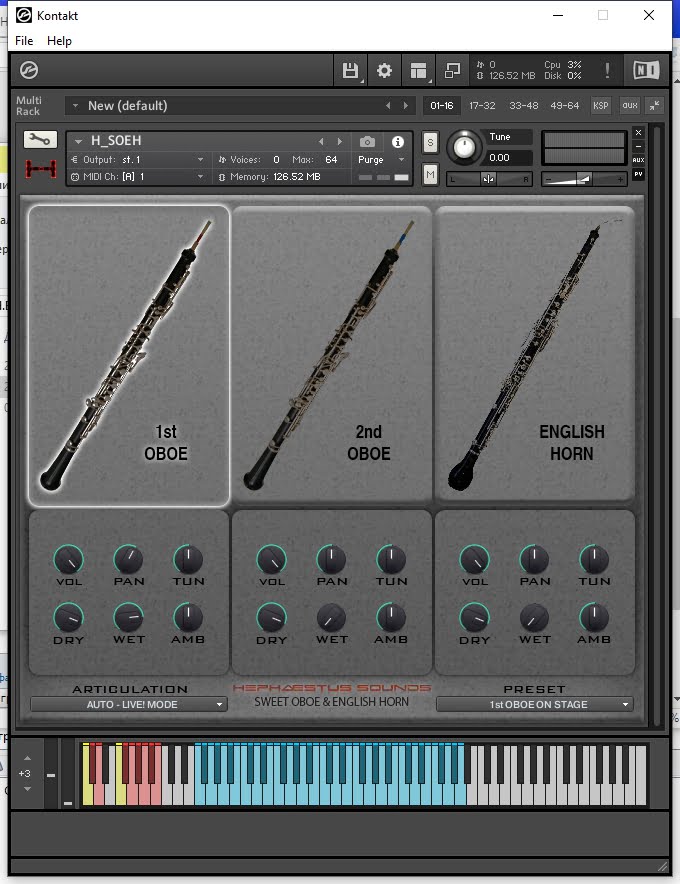The height and width of the screenshot is (884, 680).
Task: Click the Max voices value 64
Action: coord(331,160)
